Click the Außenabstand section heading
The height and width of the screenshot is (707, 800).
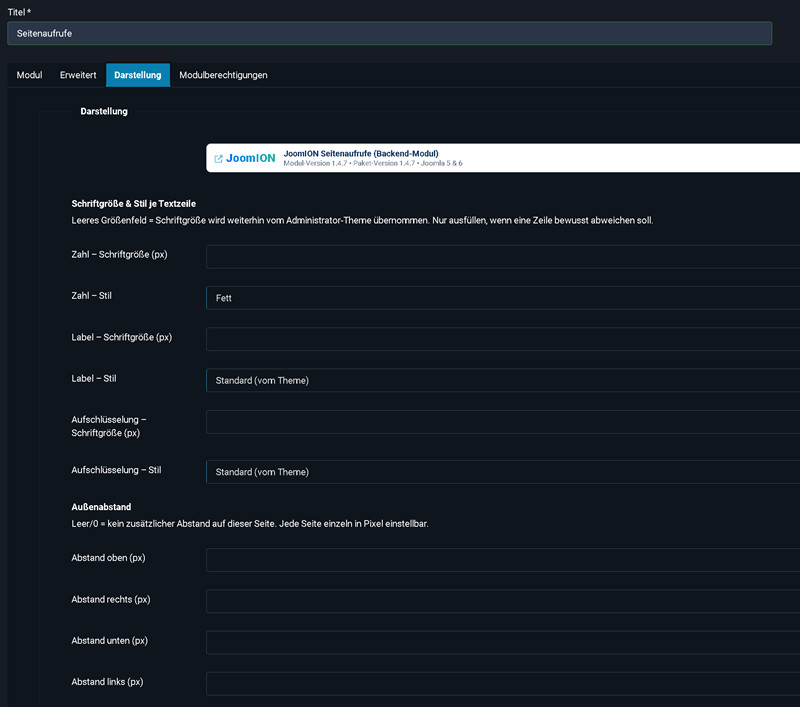click(x=101, y=507)
